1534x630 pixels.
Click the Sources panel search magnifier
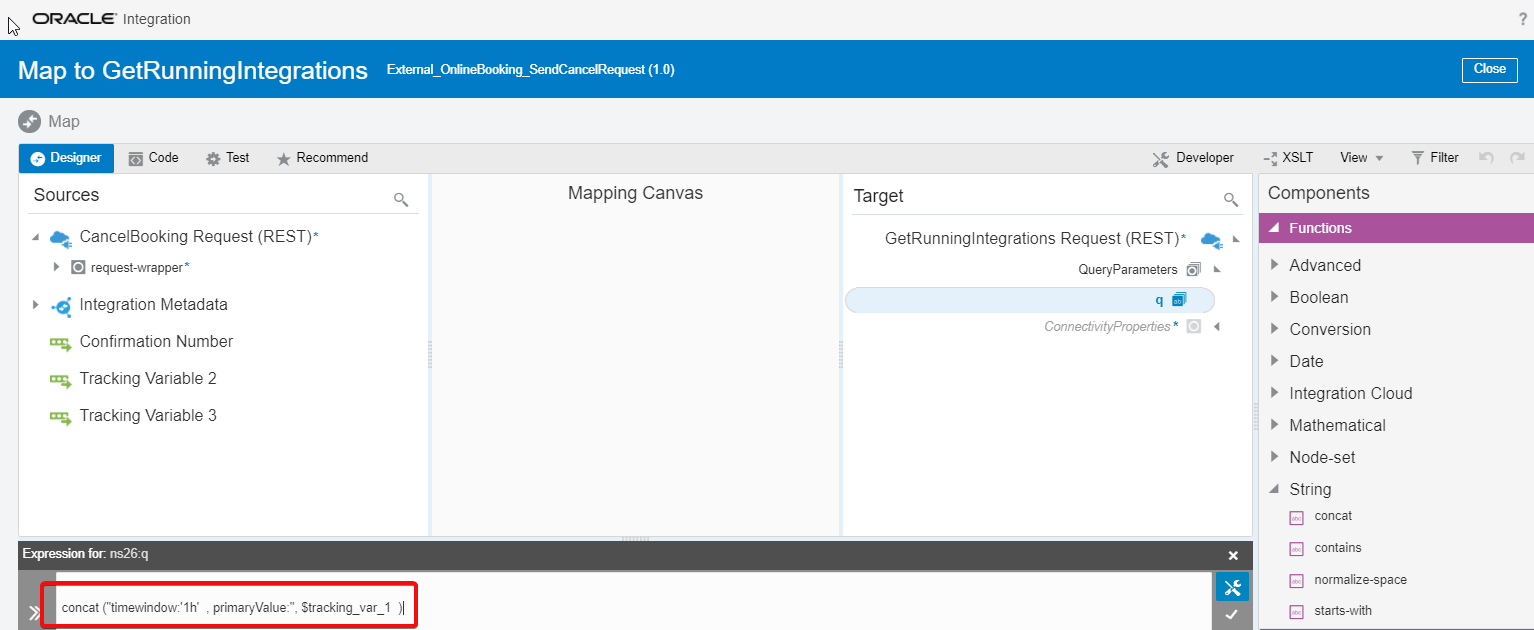pos(401,199)
